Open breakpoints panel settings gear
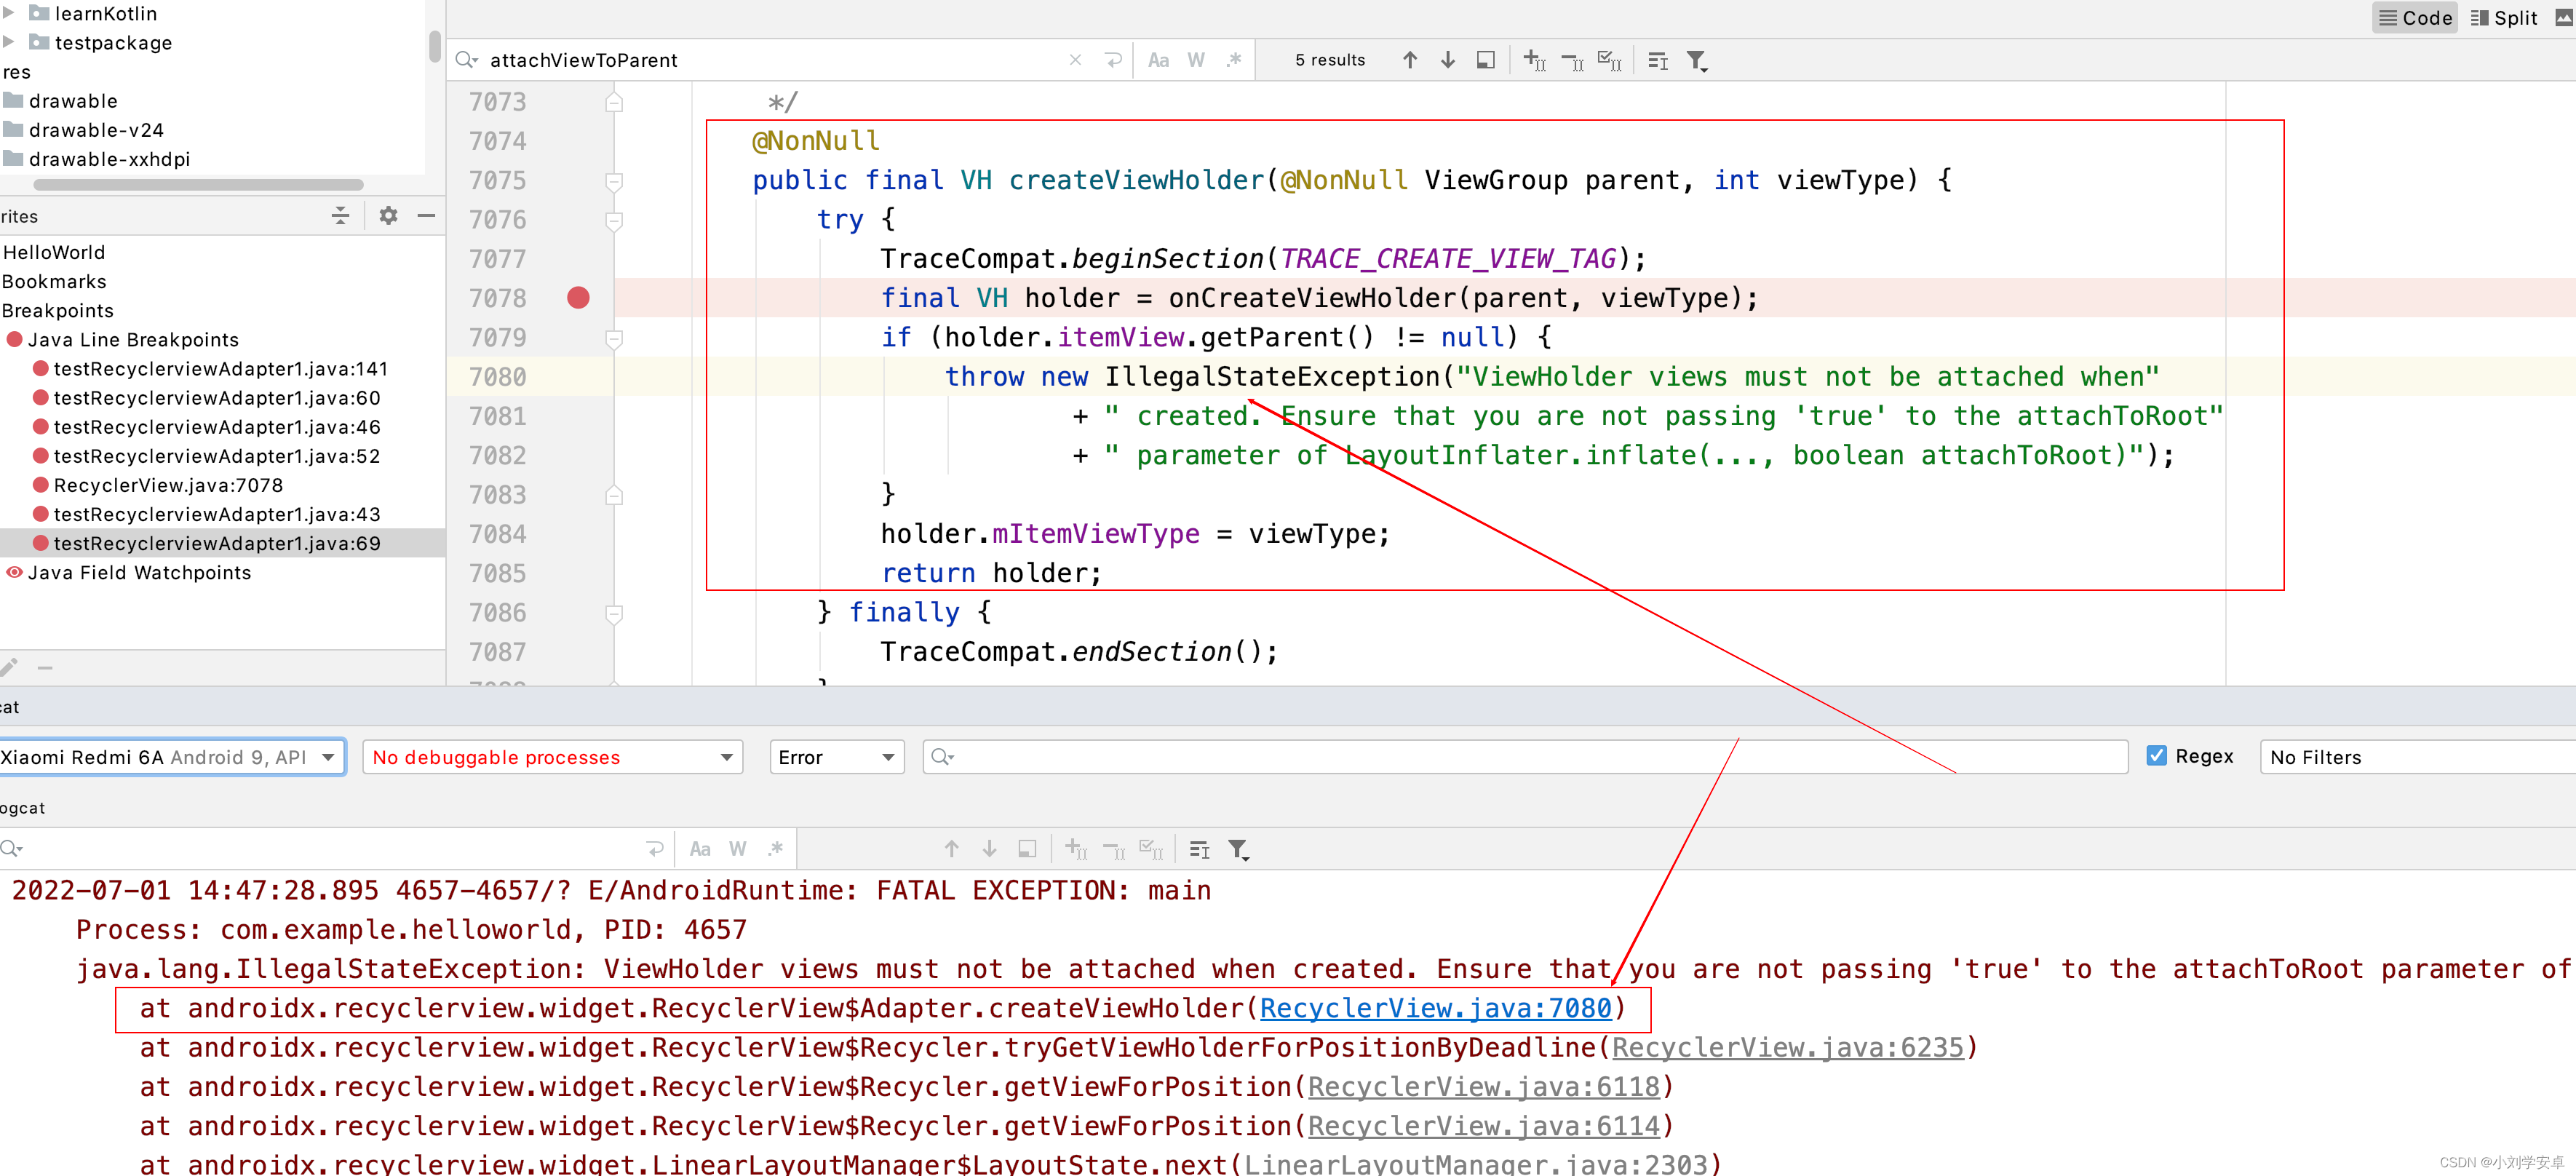Image resolution: width=2576 pixels, height=1176 pixels. tap(388, 216)
